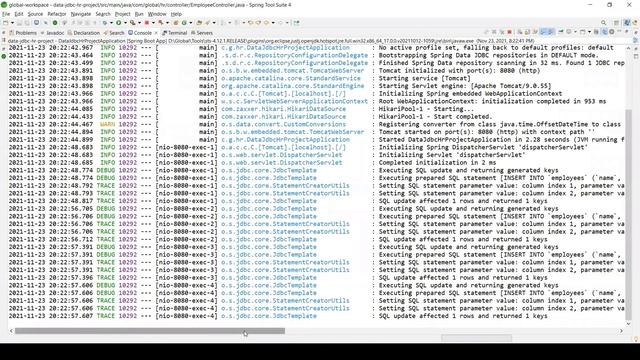Close the Console tab with its X
640x360 pixels.
(156, 33)
